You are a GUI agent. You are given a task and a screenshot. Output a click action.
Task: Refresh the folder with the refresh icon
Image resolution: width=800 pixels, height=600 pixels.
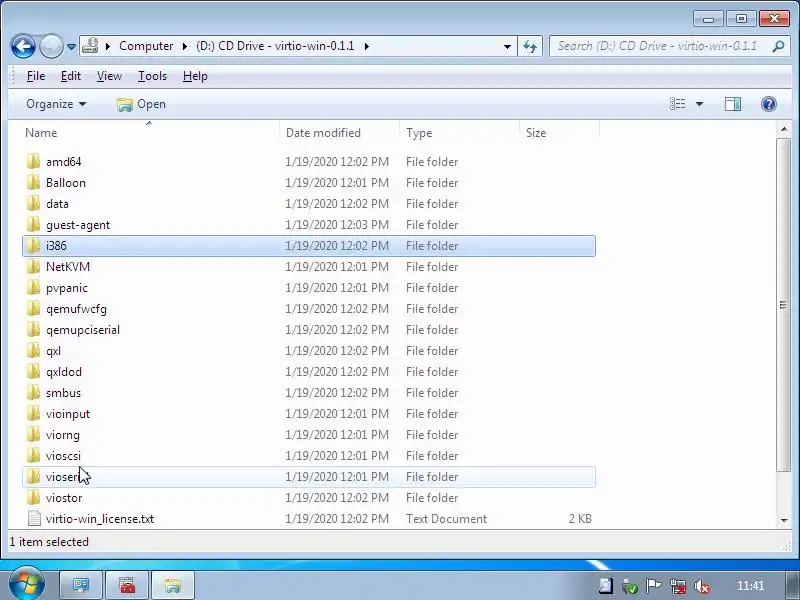pyautogui.click(x=530, y=46)
